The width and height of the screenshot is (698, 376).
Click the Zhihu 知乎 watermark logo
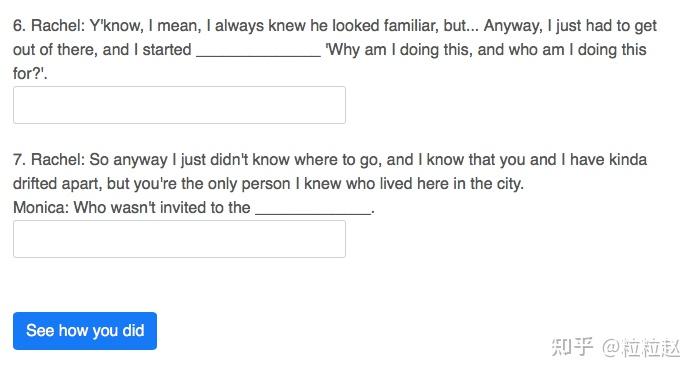572,347
